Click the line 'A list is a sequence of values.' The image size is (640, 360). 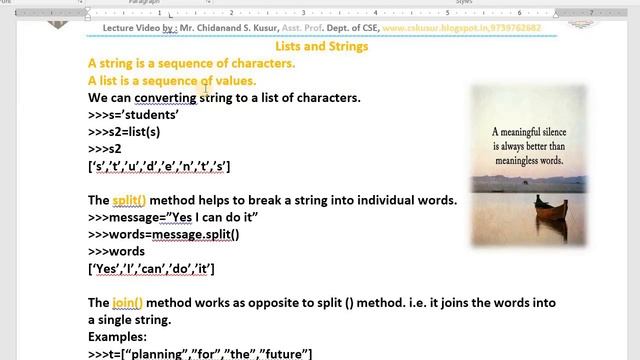[x=172, y=80]
